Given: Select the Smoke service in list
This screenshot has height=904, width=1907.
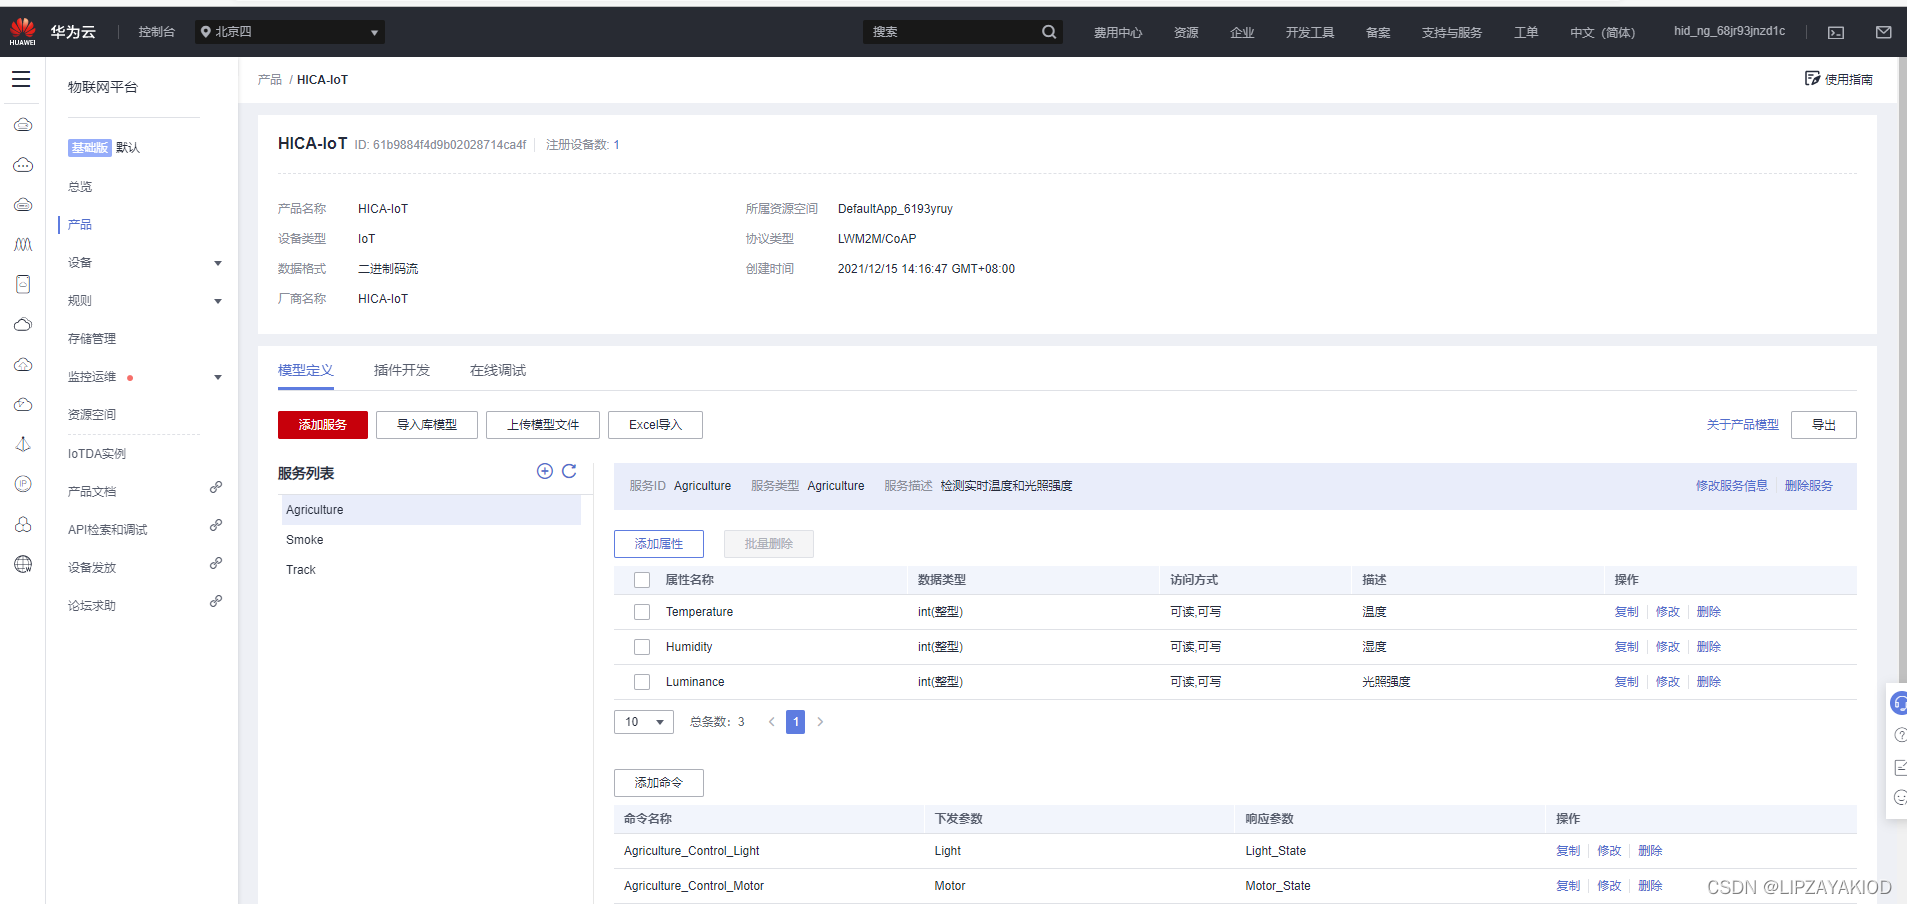Looking at the screenshot, I should 431,540.
